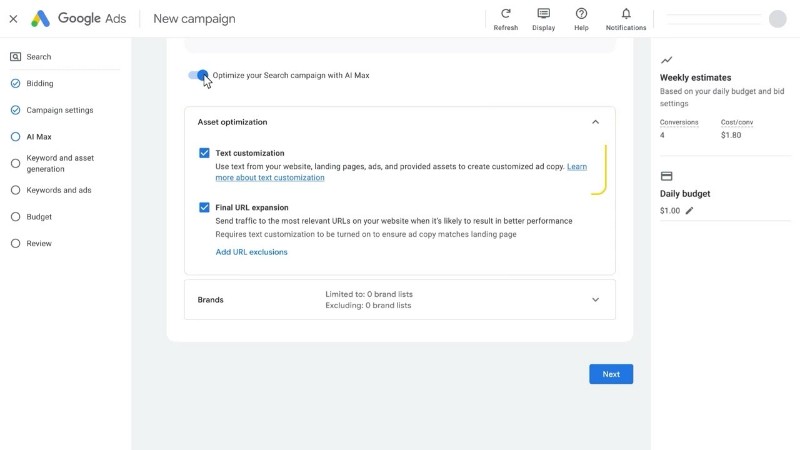Click the Refresh icon in top bar
The height and width of the screenshot is (450, 800).
click(505, 14)
